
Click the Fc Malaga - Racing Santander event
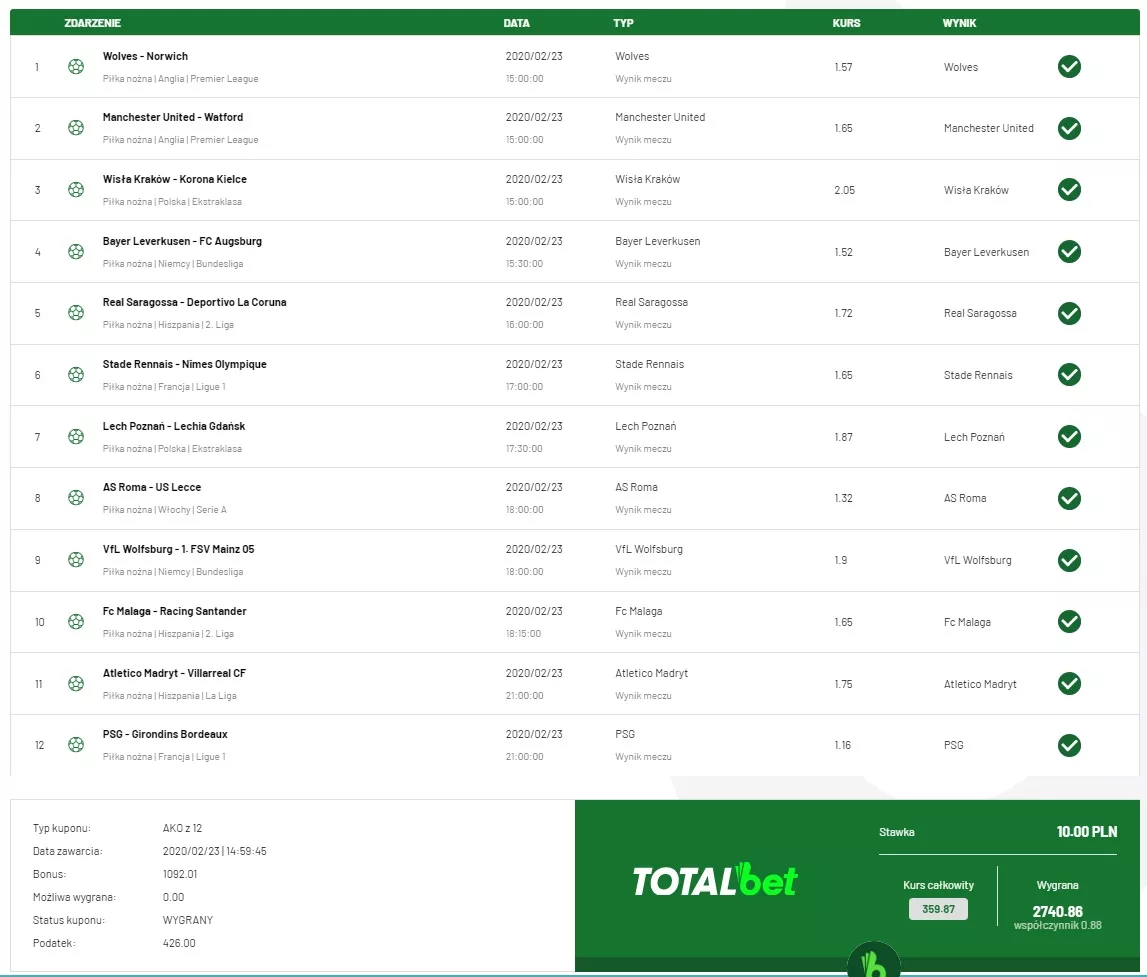pyautogui.click(x=174, y=611)
